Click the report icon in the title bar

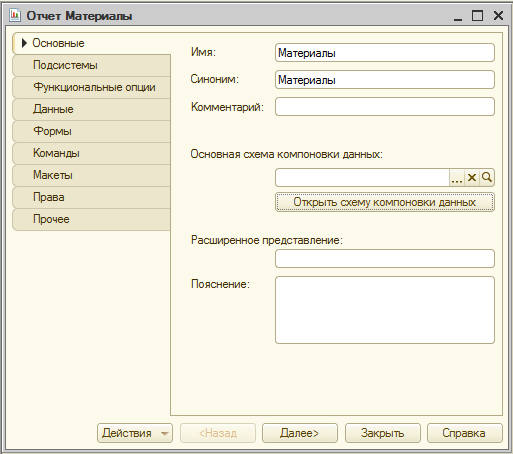15,15
